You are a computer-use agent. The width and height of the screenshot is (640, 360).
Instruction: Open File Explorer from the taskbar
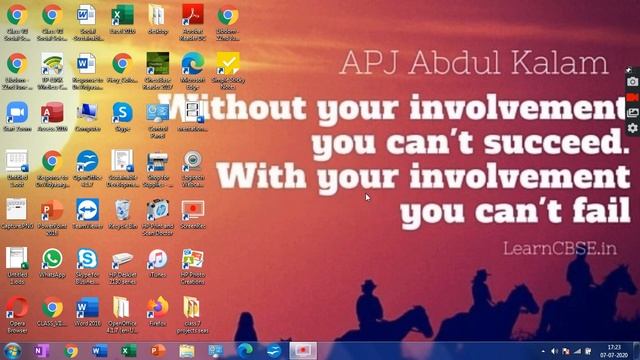tap(187, 351)
